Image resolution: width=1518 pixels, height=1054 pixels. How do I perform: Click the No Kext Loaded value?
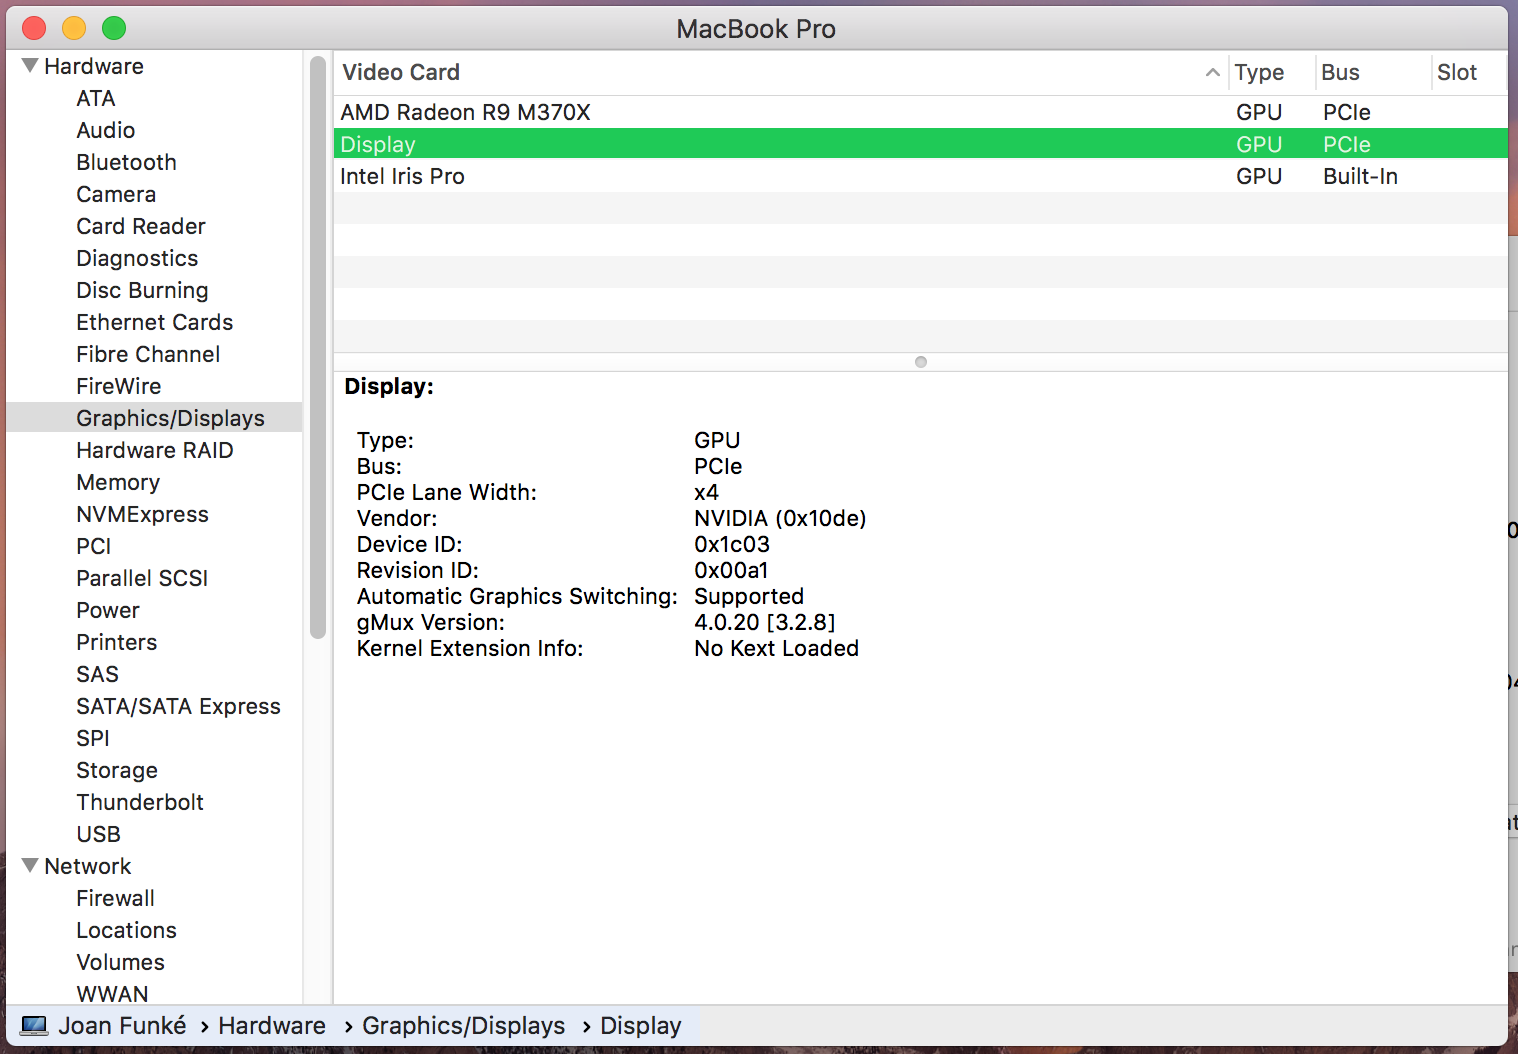(776, 648)
